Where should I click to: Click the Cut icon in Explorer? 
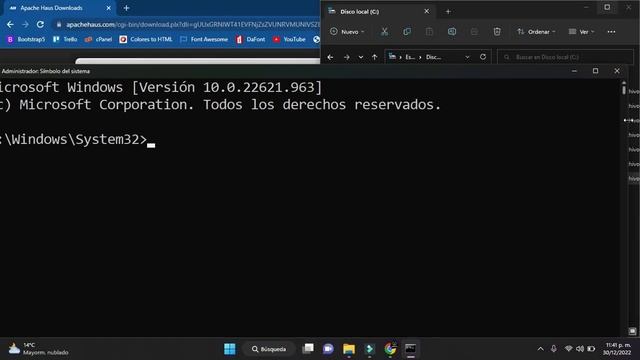384,32
